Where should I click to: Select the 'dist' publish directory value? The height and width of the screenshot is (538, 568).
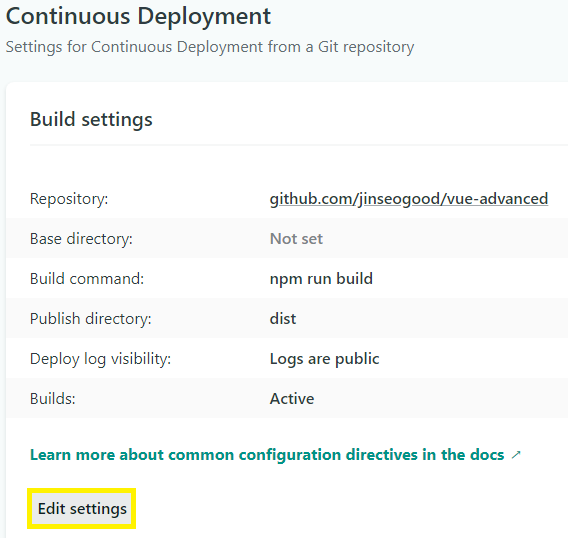283,319
